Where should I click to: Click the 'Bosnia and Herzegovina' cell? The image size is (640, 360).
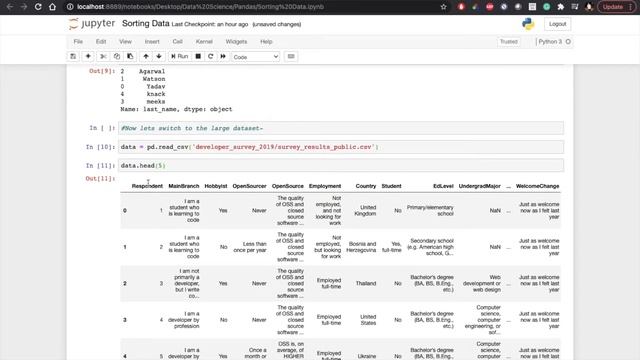pyautogui.click(x=361, y=247)
